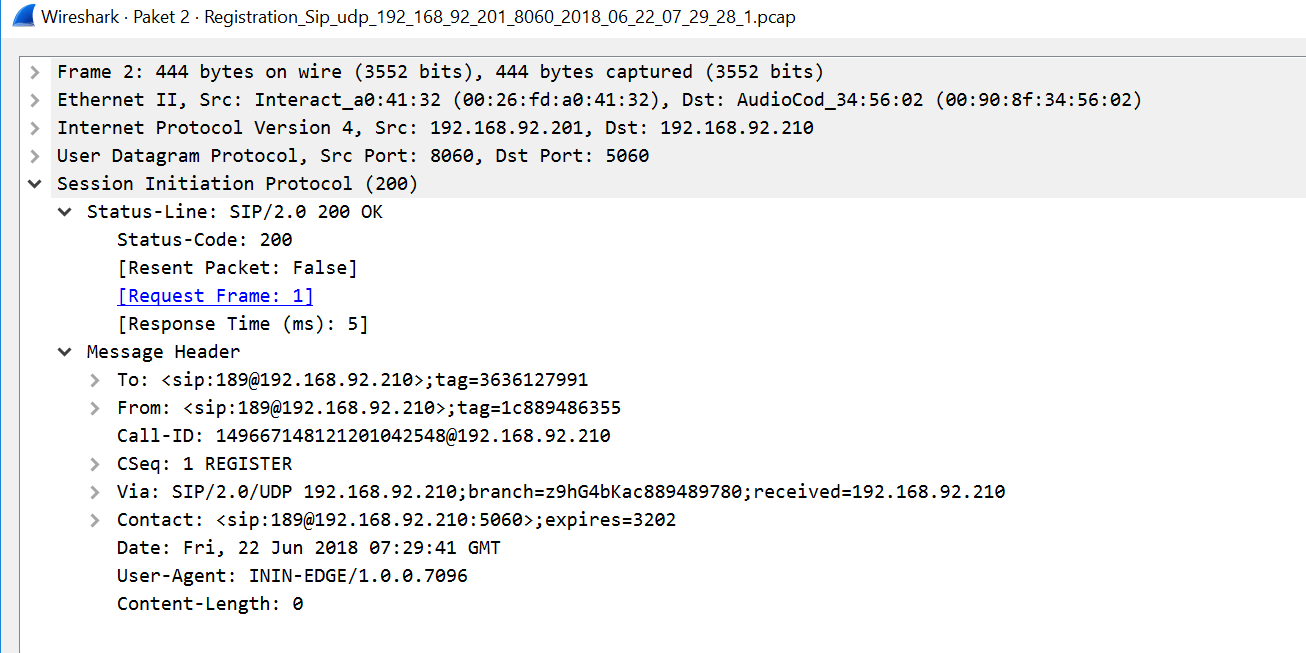Expand the CSeq header field
Screen dimensions: 1306x653
[x=95, y=463]
